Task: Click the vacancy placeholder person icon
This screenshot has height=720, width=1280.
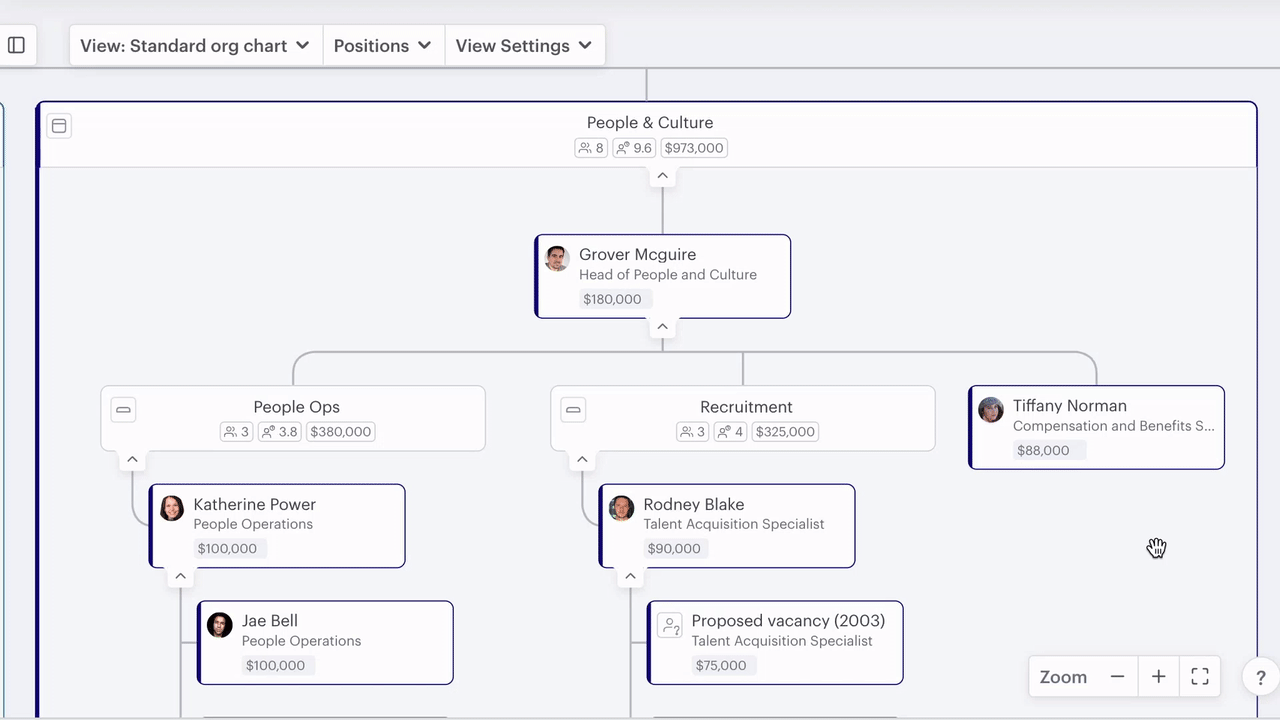Action: click(670, 624)
